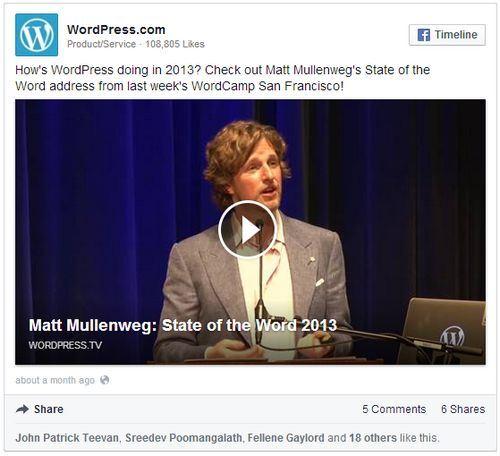Show the 18 others who liked
This screenshot has width=500, height=456.
point(373,438)
